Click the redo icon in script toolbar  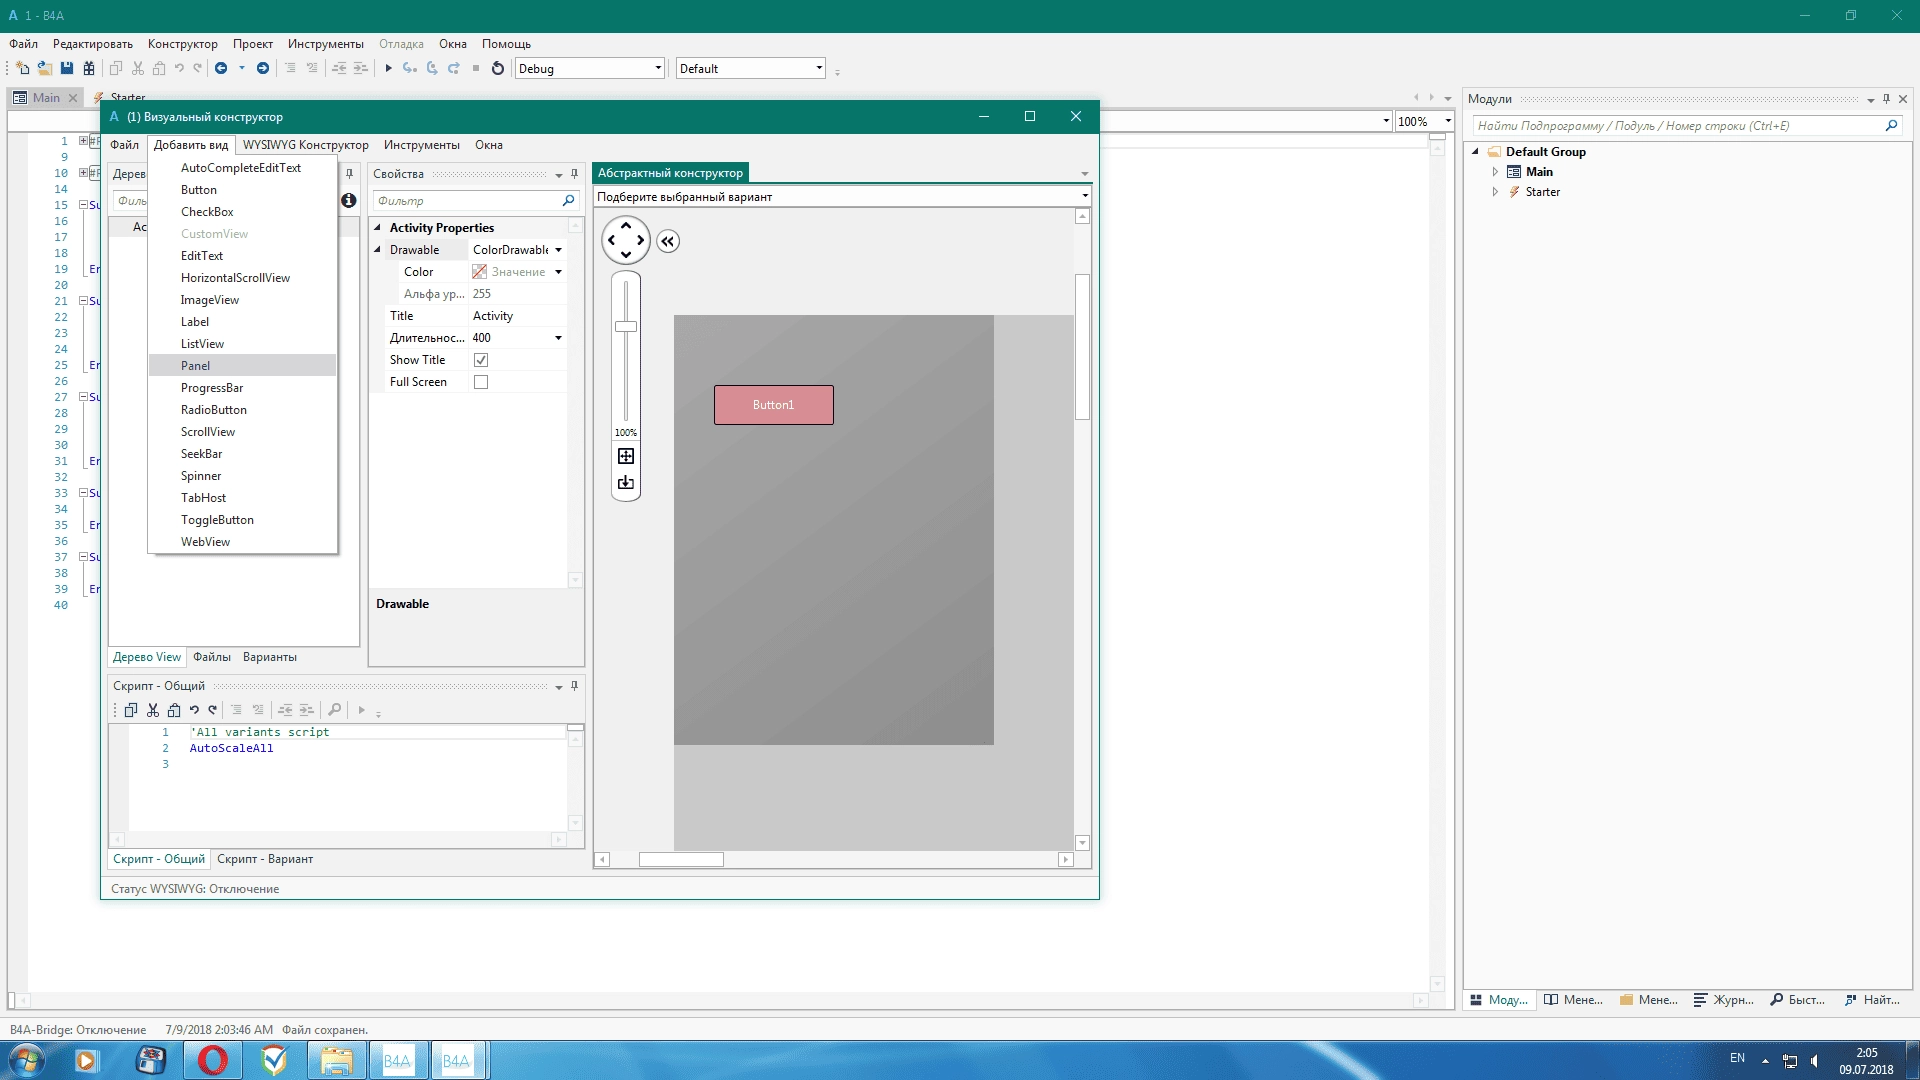click(x=212, y=710)
